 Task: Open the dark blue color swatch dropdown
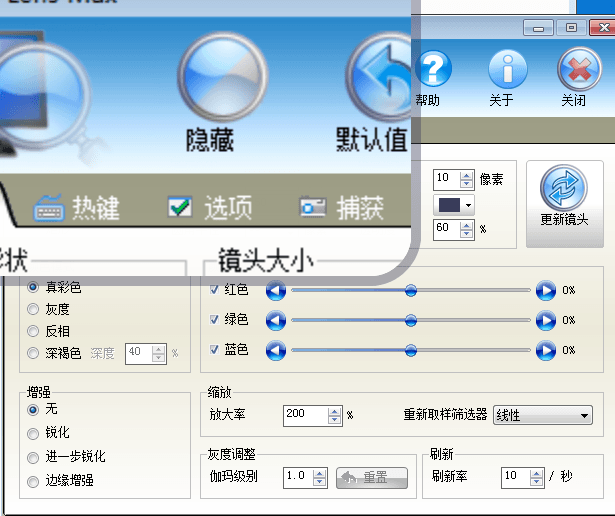(x=454, y=205)
